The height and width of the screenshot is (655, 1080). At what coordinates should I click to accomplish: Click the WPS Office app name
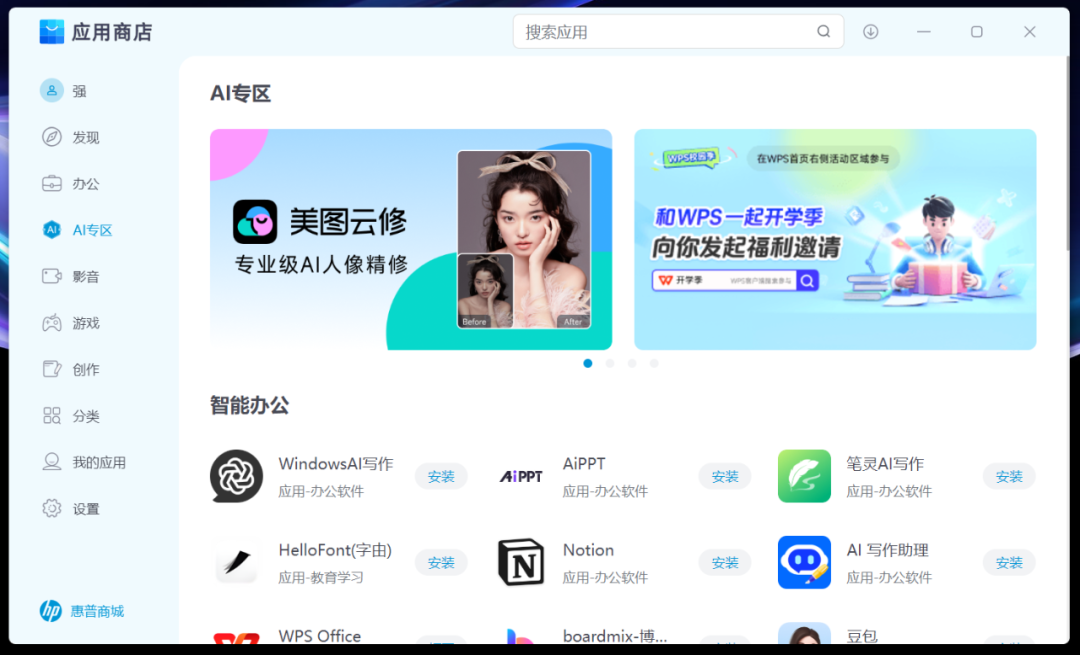320,636
